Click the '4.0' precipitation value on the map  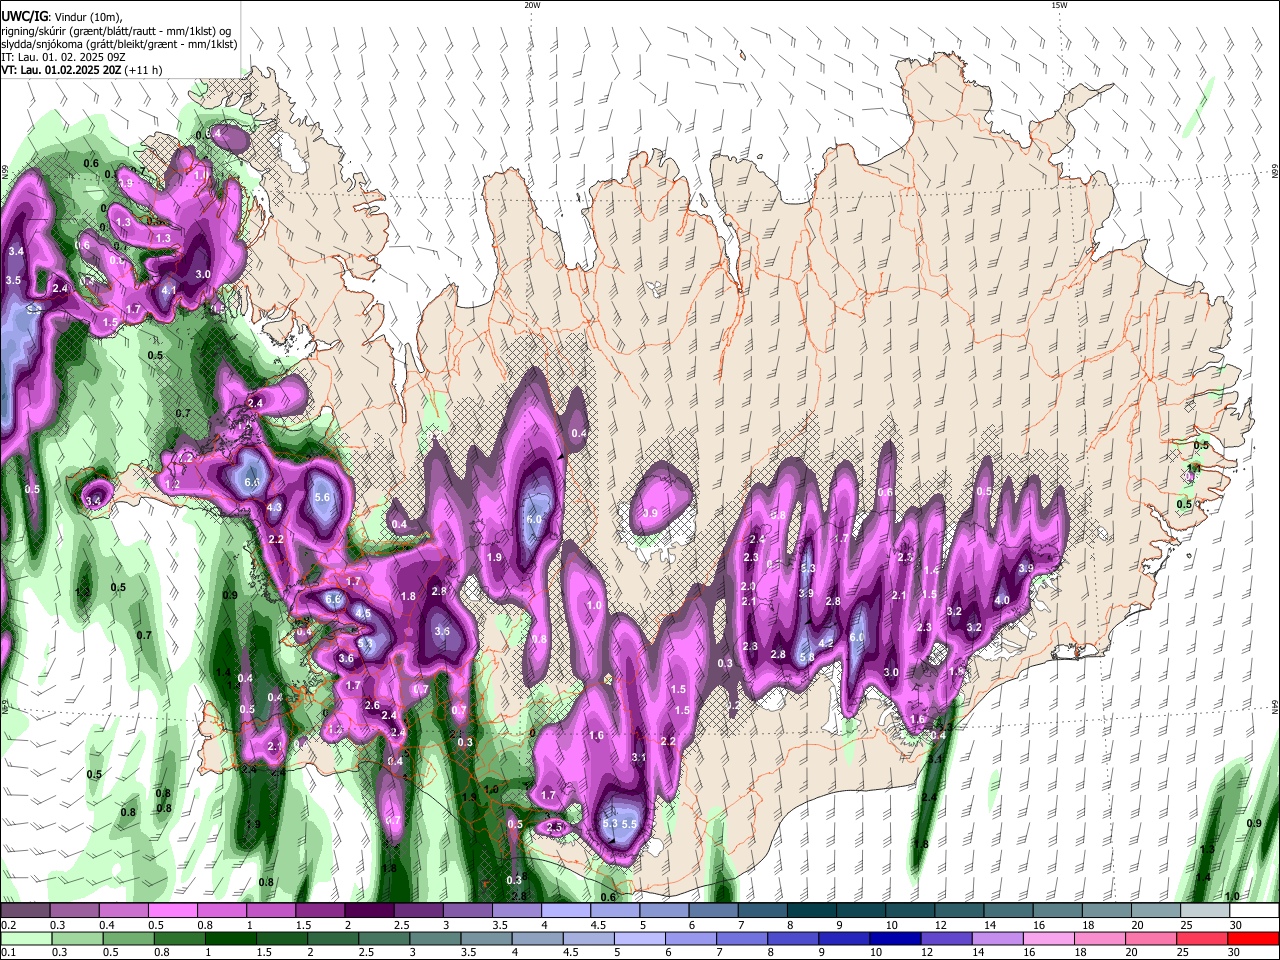coord(1002,600)
